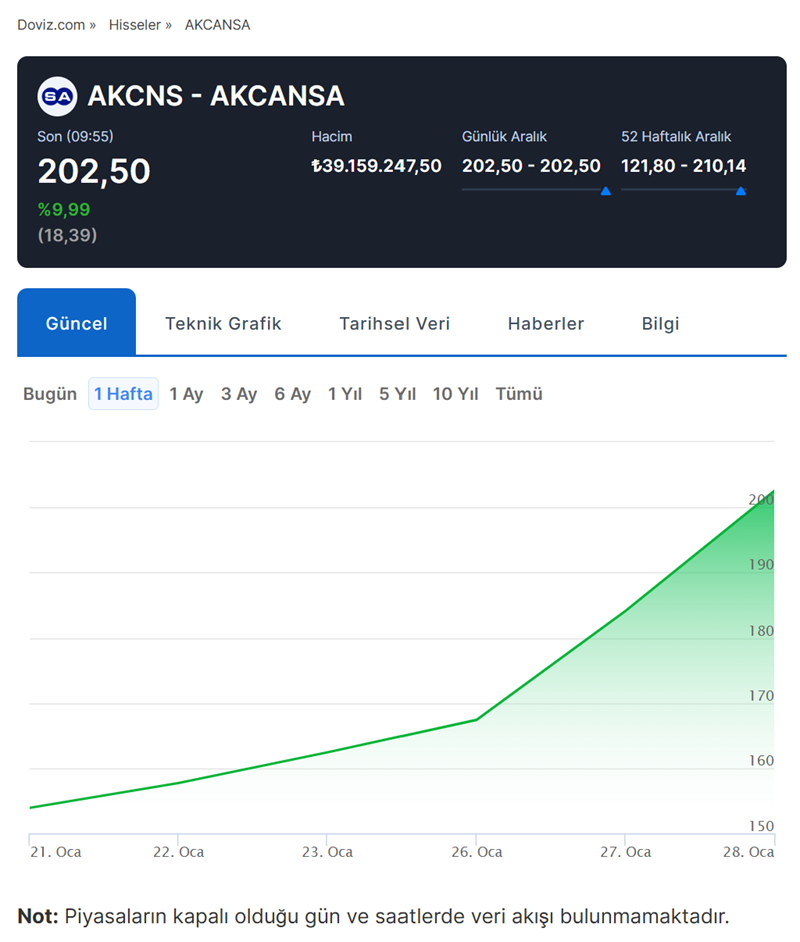The width and height of the screenshot is (800, 942).
Task: Choose the 6 Ay time period
Action: pyautogui.click(x=293, y=394)
